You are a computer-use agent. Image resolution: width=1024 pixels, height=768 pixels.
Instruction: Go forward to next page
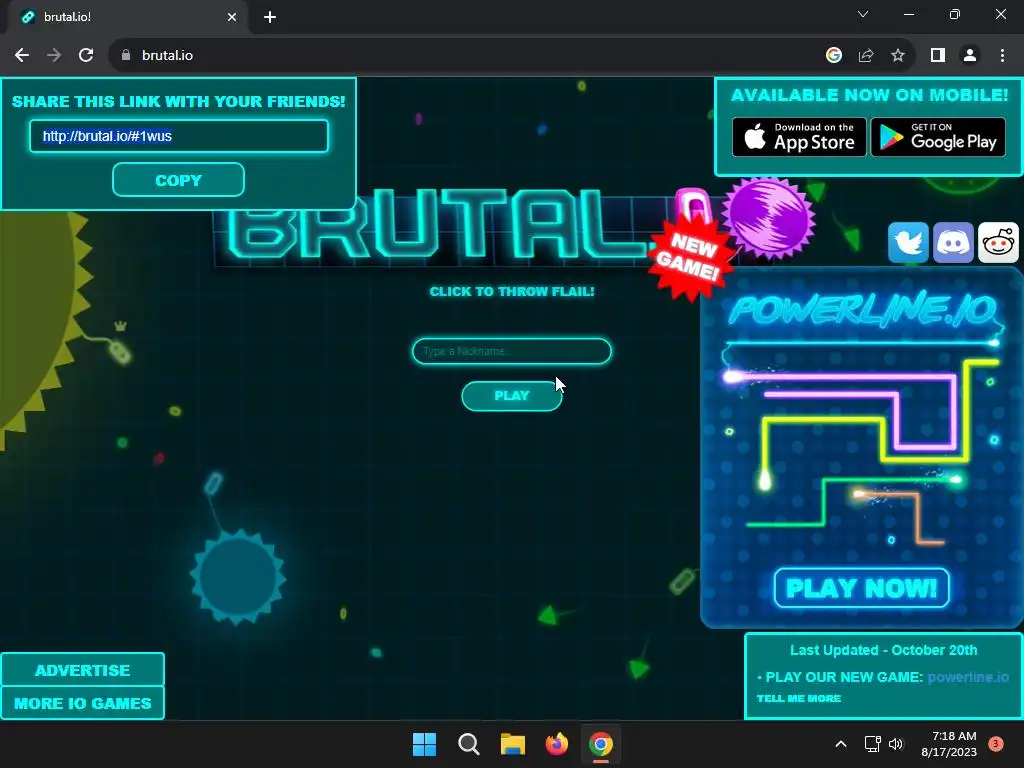click(x=54, y=56)
